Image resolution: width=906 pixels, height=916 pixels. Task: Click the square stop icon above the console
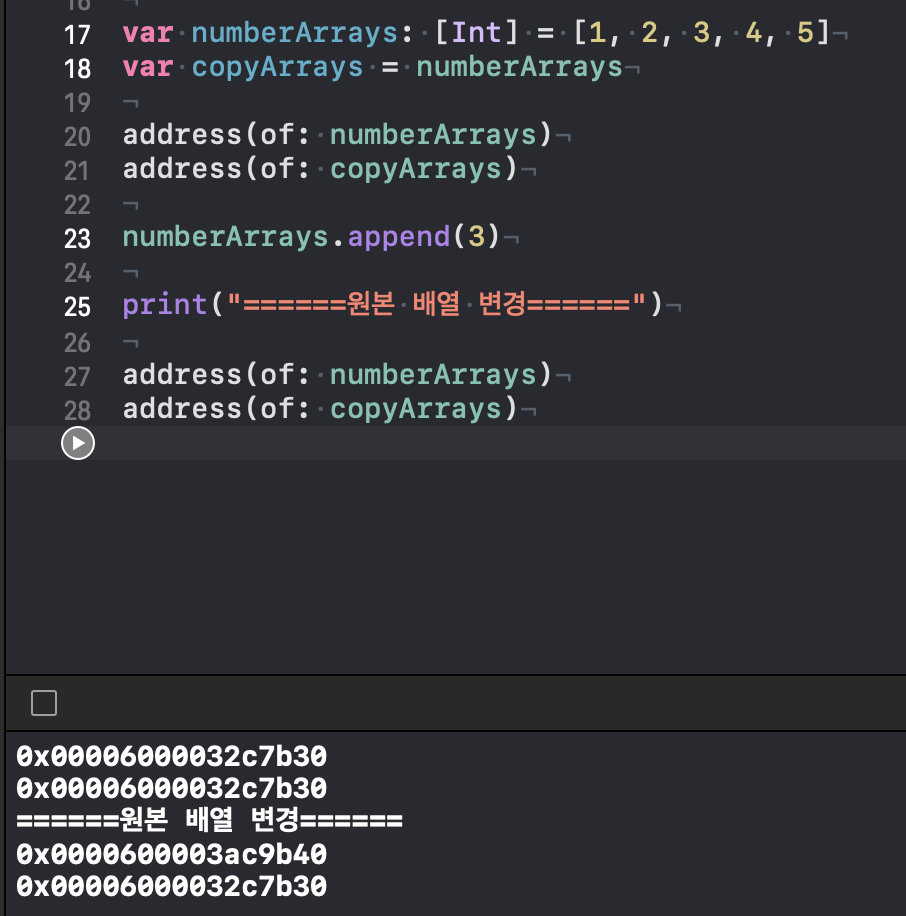click(x=43, y=703)
